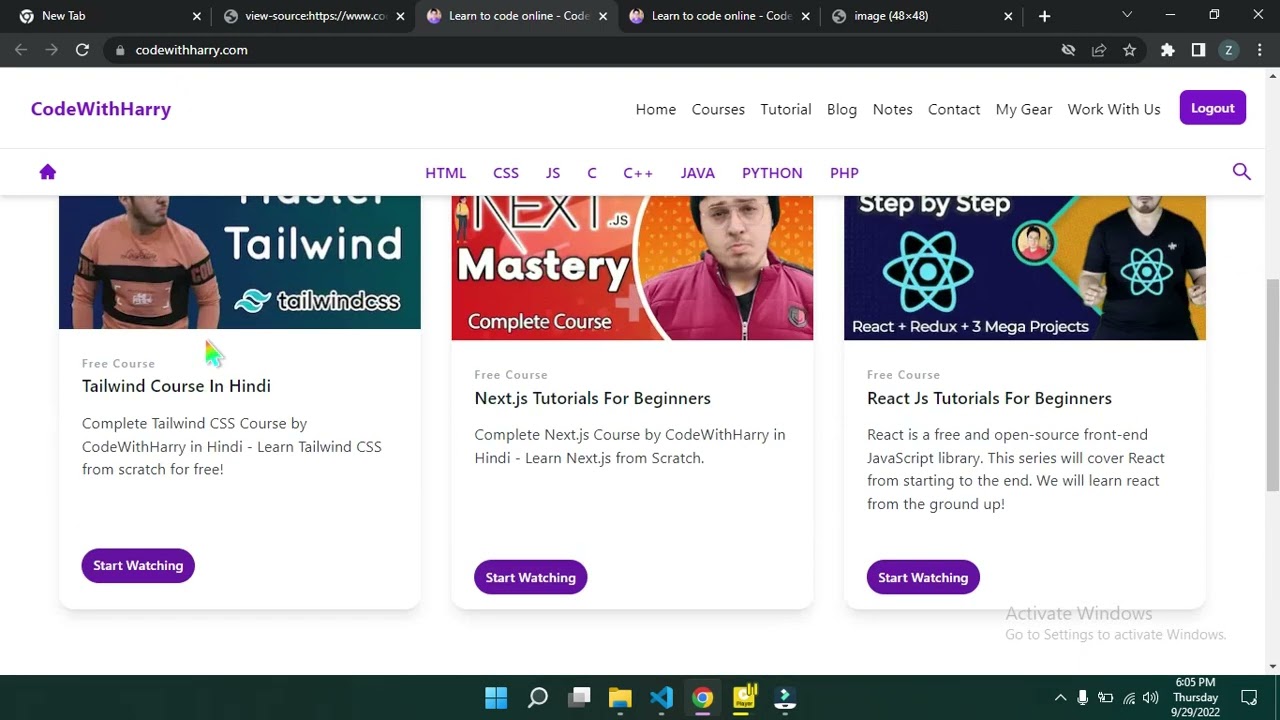Open the share page icon in address bar
The image size is (1280, 720).
coord(1099,50)
